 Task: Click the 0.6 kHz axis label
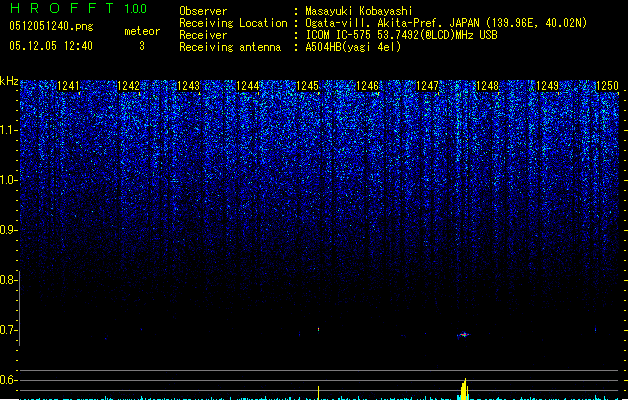click(8, 380)
